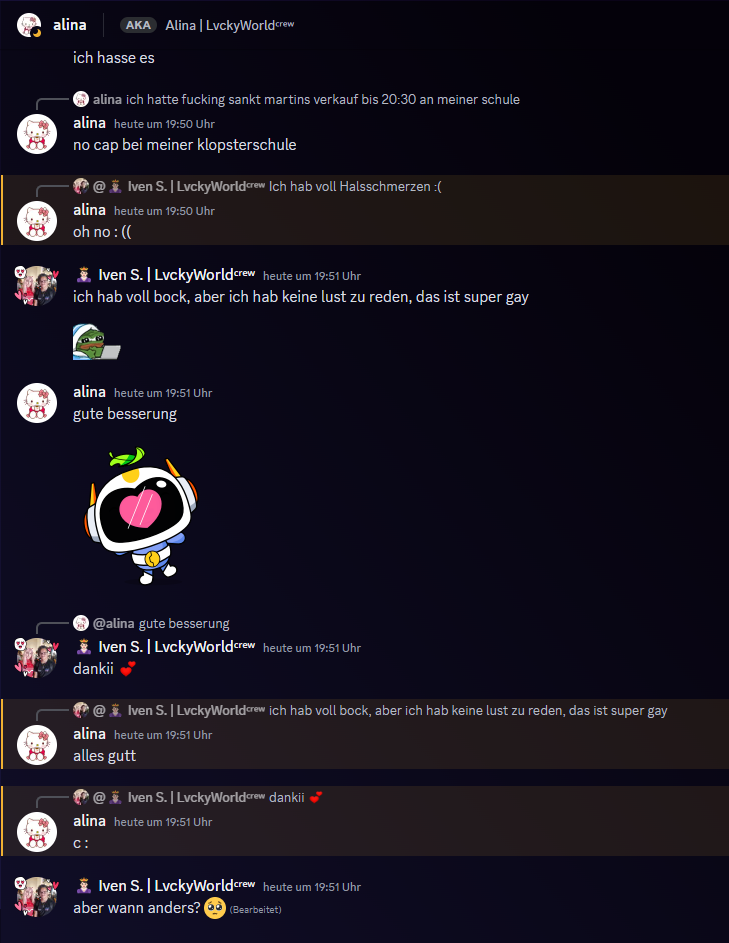Viewport: 729px width, 943px height.
Task: Click the timestamp on the 'oh no' message
Action: [x=164, y=211]
